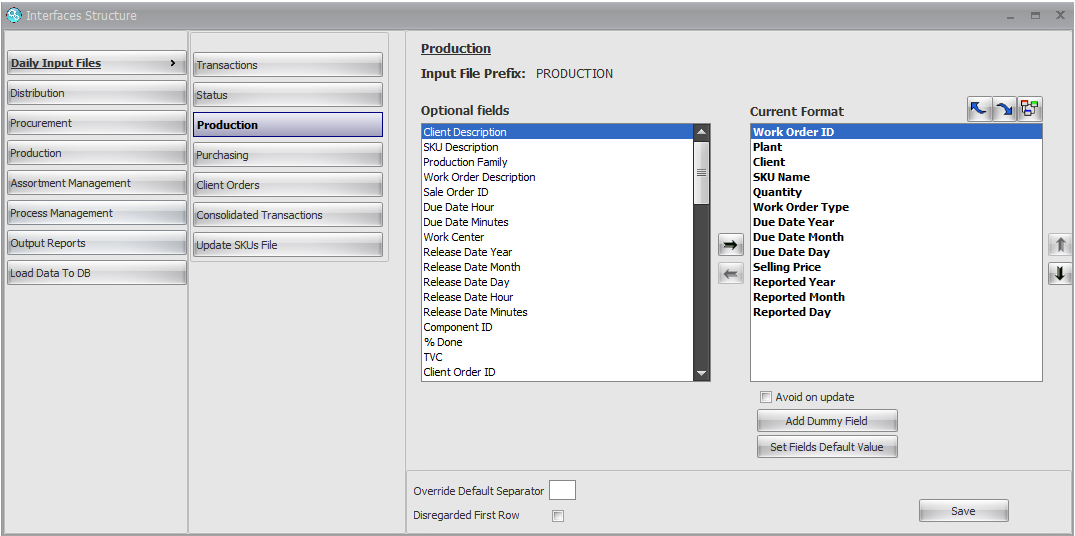Select Release Date Hour optional field
The image size is (1075, 536).
pyautogui.click(x=557, y=297)
